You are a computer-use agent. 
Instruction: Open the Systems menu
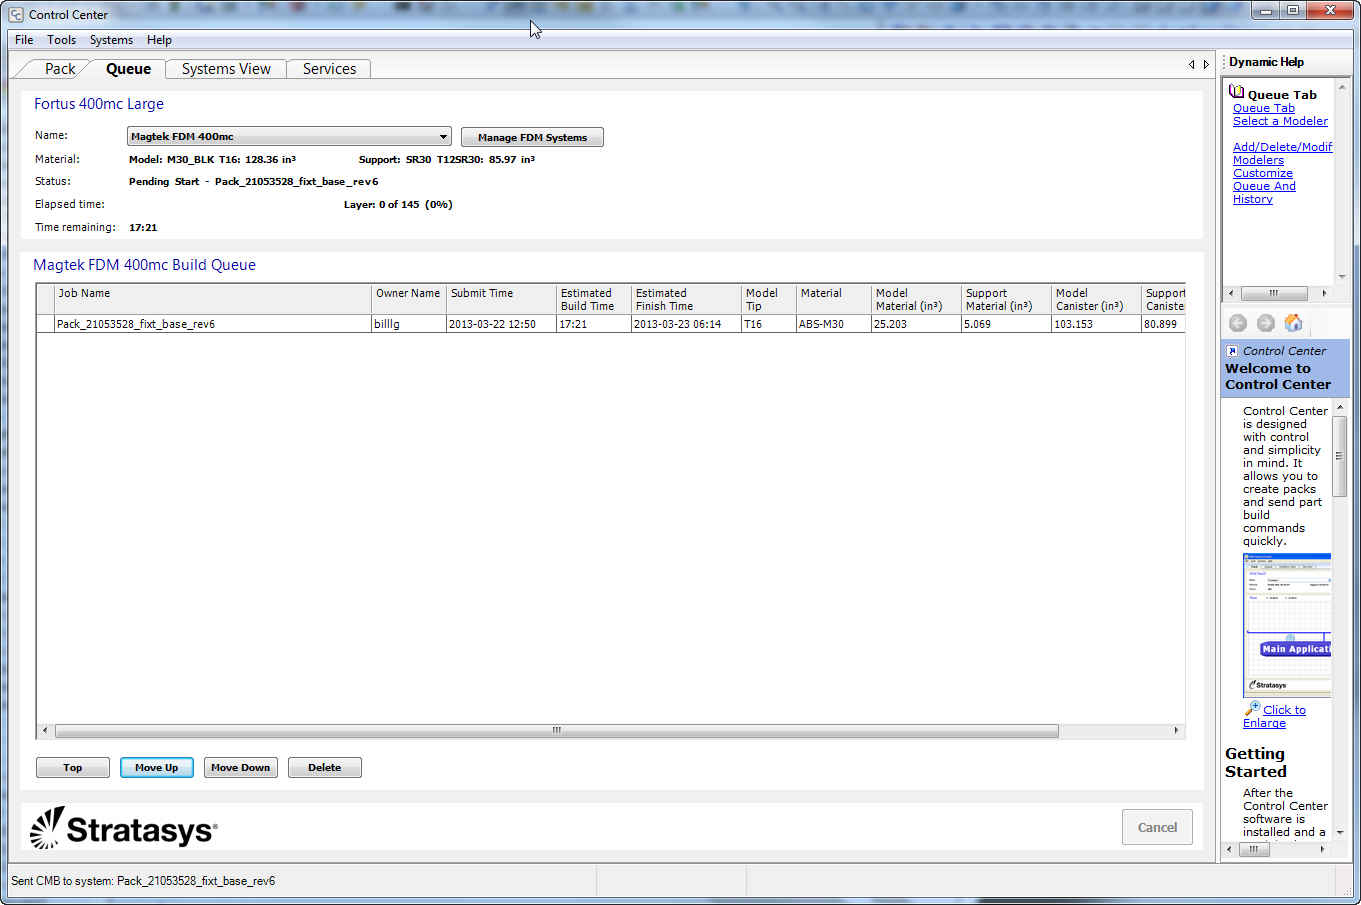[x=111, y=40]
